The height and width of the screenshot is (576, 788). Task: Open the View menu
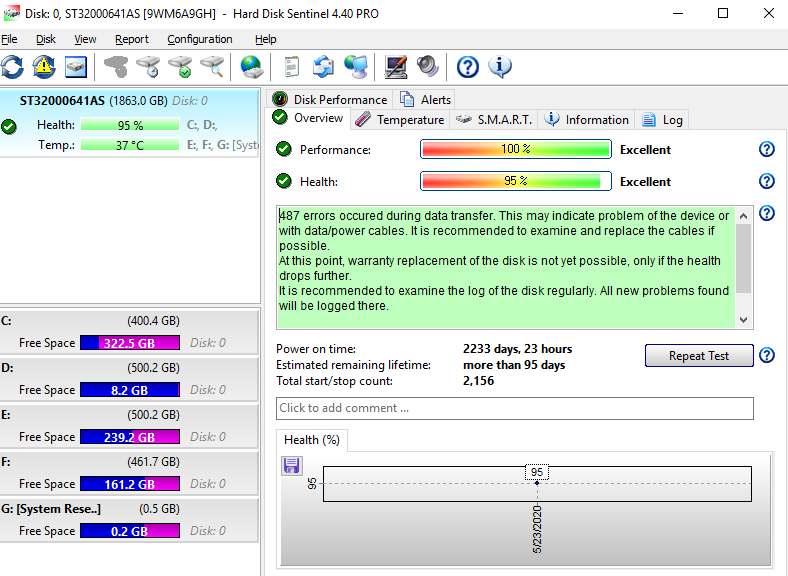(85, 39)
